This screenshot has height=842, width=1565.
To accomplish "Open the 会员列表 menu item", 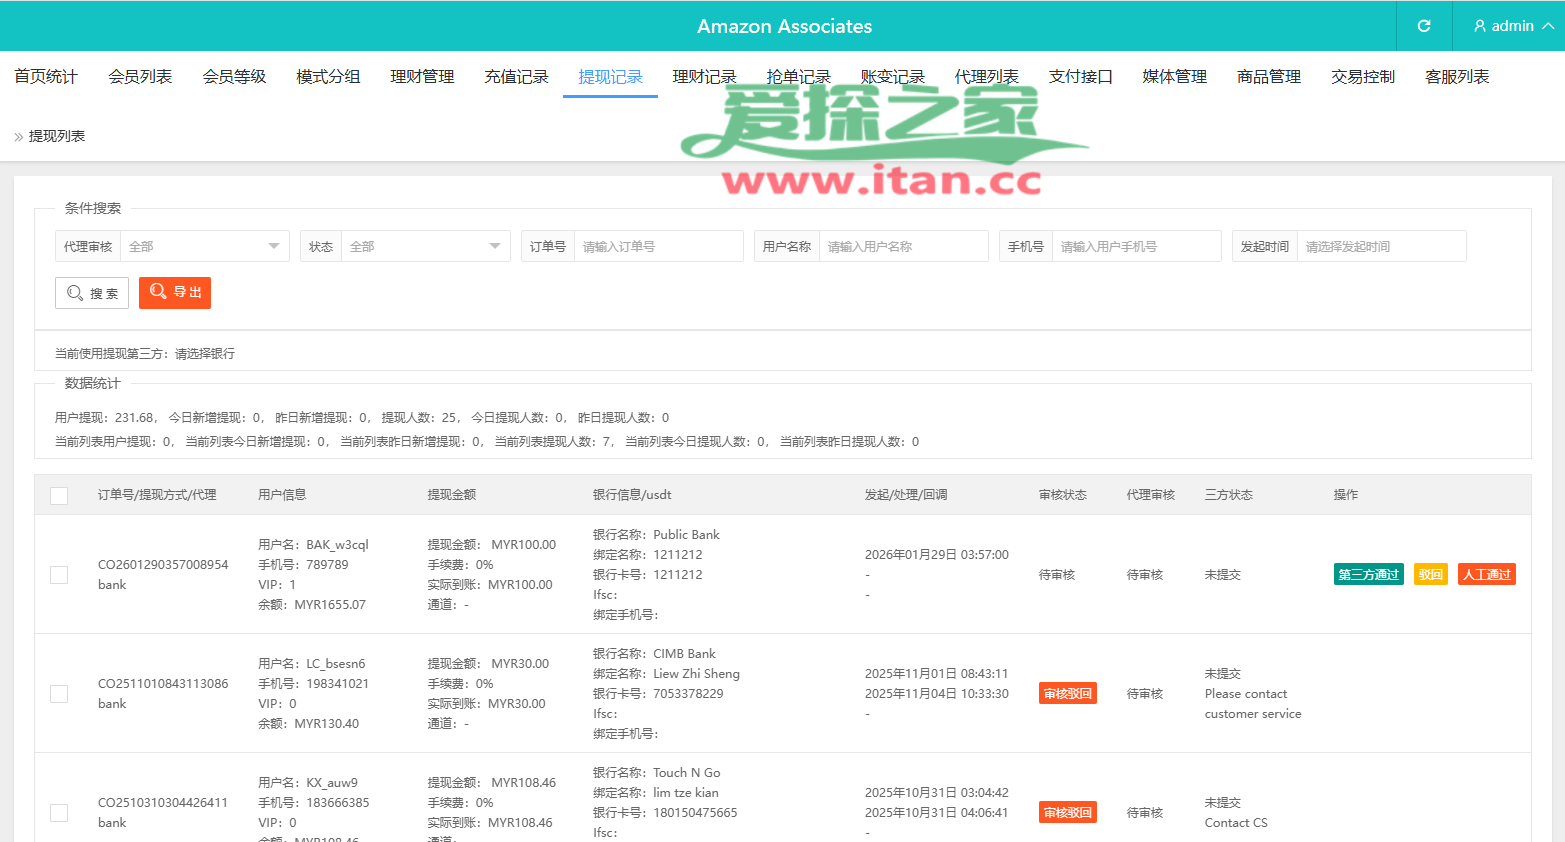I will click(x=140, y=77).
